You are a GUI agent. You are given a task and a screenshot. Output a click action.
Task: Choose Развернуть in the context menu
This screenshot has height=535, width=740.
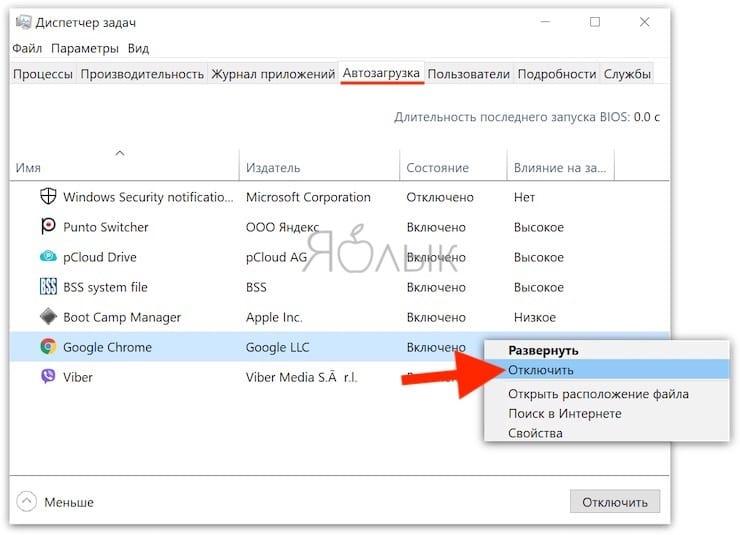pos(606,351)
